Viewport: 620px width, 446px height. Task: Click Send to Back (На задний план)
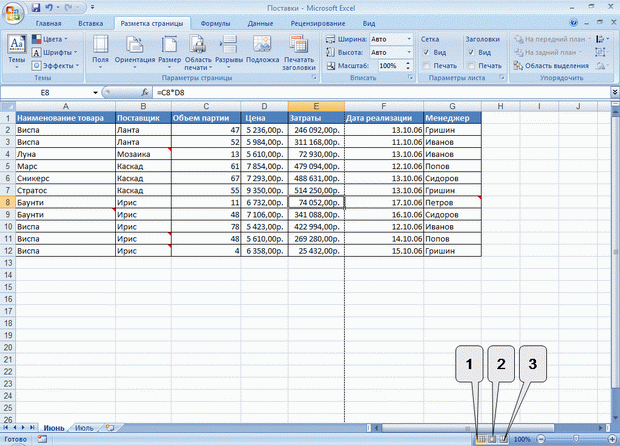[x=548, y=52]
